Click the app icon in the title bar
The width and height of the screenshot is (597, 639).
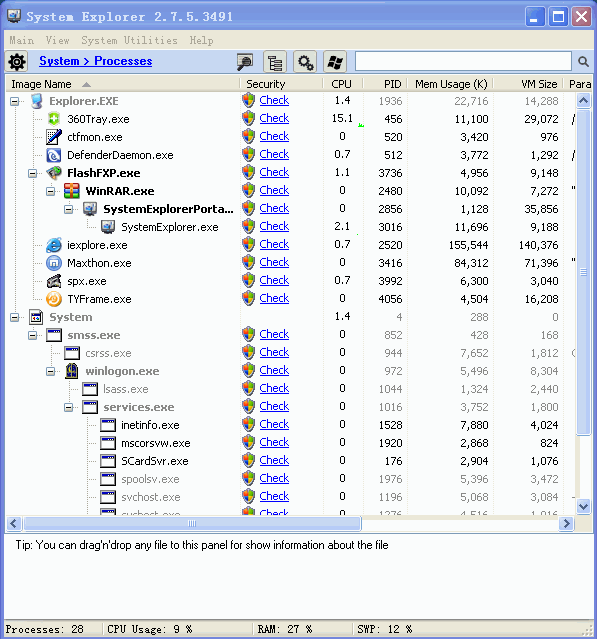[x=14, y=16]
